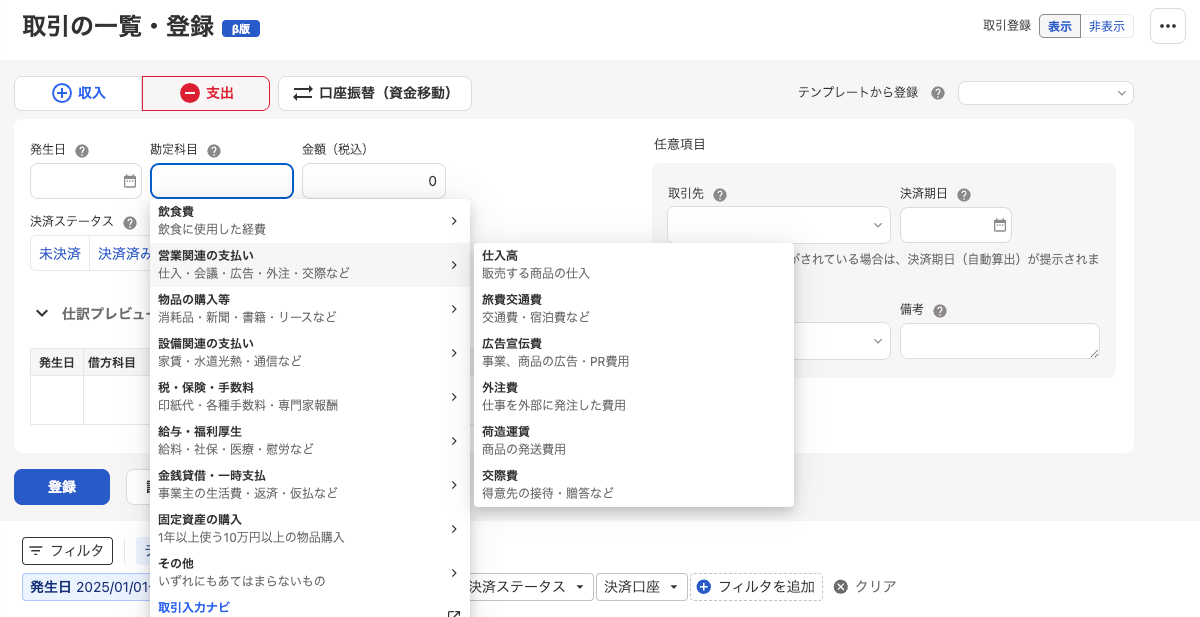Screen dimensions: 1200x617
Task: Click the 登録 button
Action: [62, 487]
